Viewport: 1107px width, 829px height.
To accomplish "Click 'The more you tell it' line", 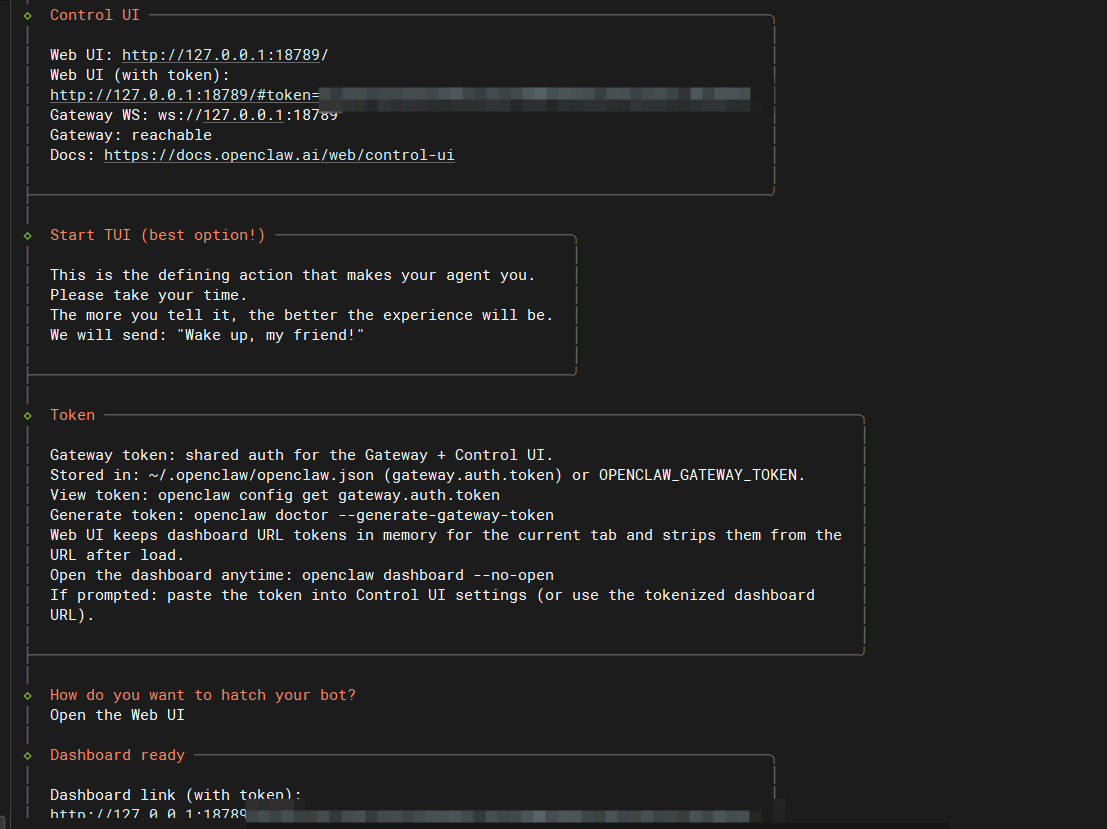I will click(301, 315).
